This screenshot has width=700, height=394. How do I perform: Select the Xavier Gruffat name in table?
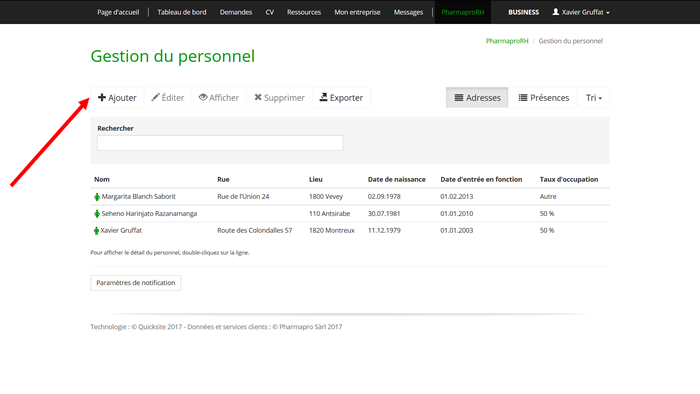click(121, 230)
